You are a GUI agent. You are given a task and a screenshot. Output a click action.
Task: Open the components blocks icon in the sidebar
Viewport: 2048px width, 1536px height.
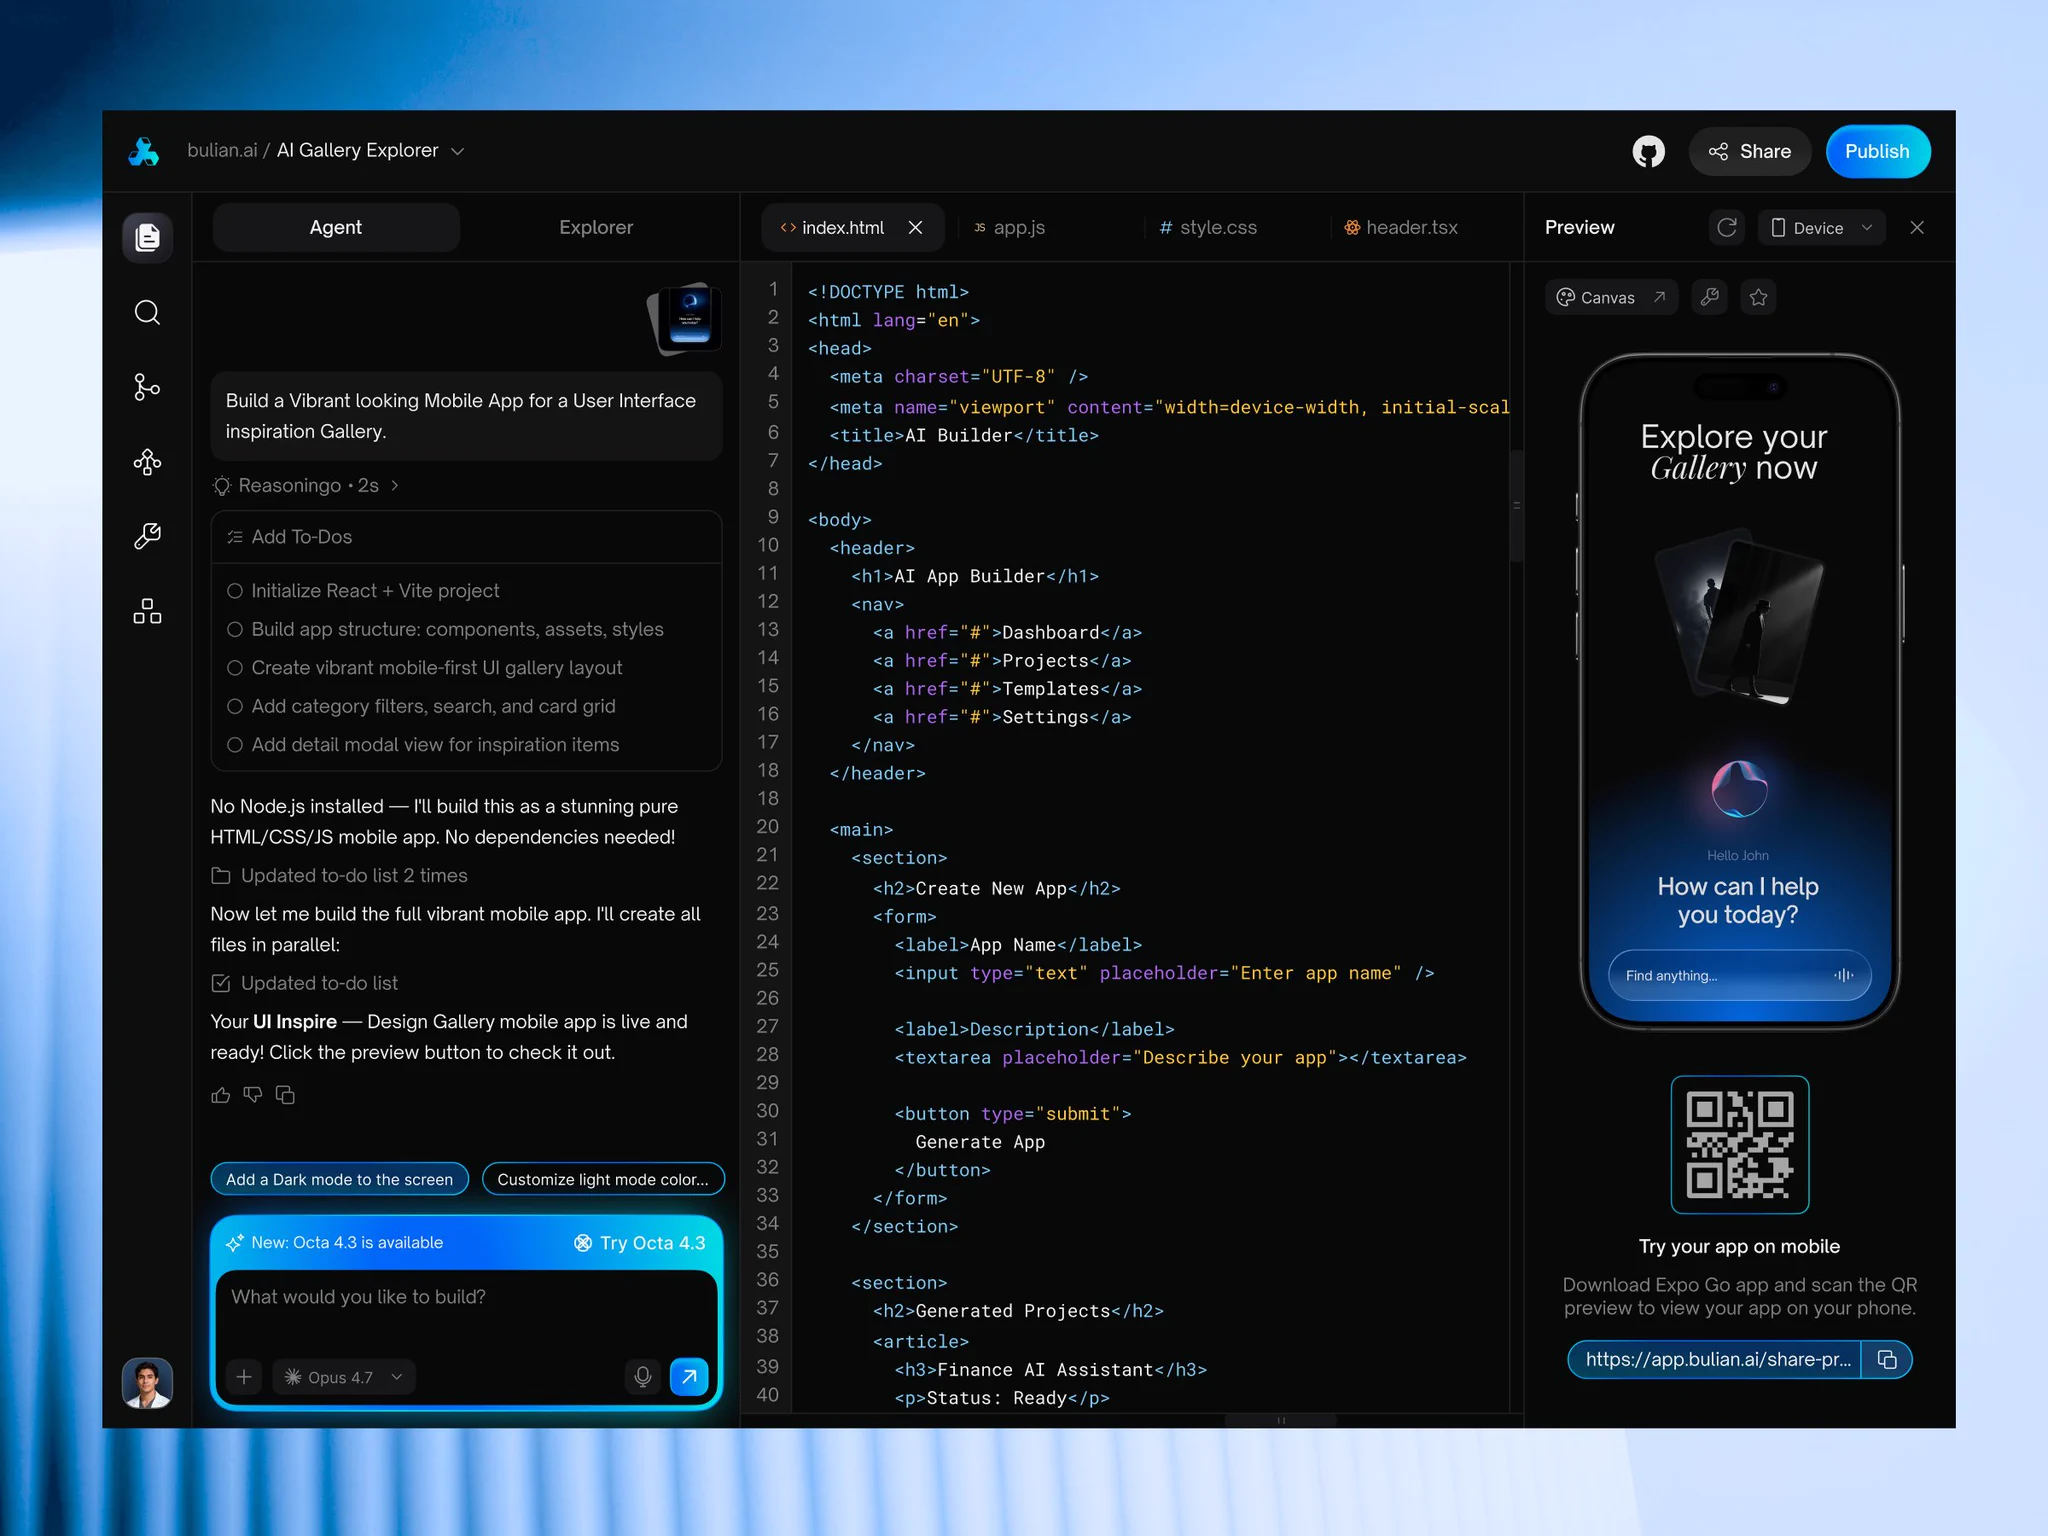point(147,611)
